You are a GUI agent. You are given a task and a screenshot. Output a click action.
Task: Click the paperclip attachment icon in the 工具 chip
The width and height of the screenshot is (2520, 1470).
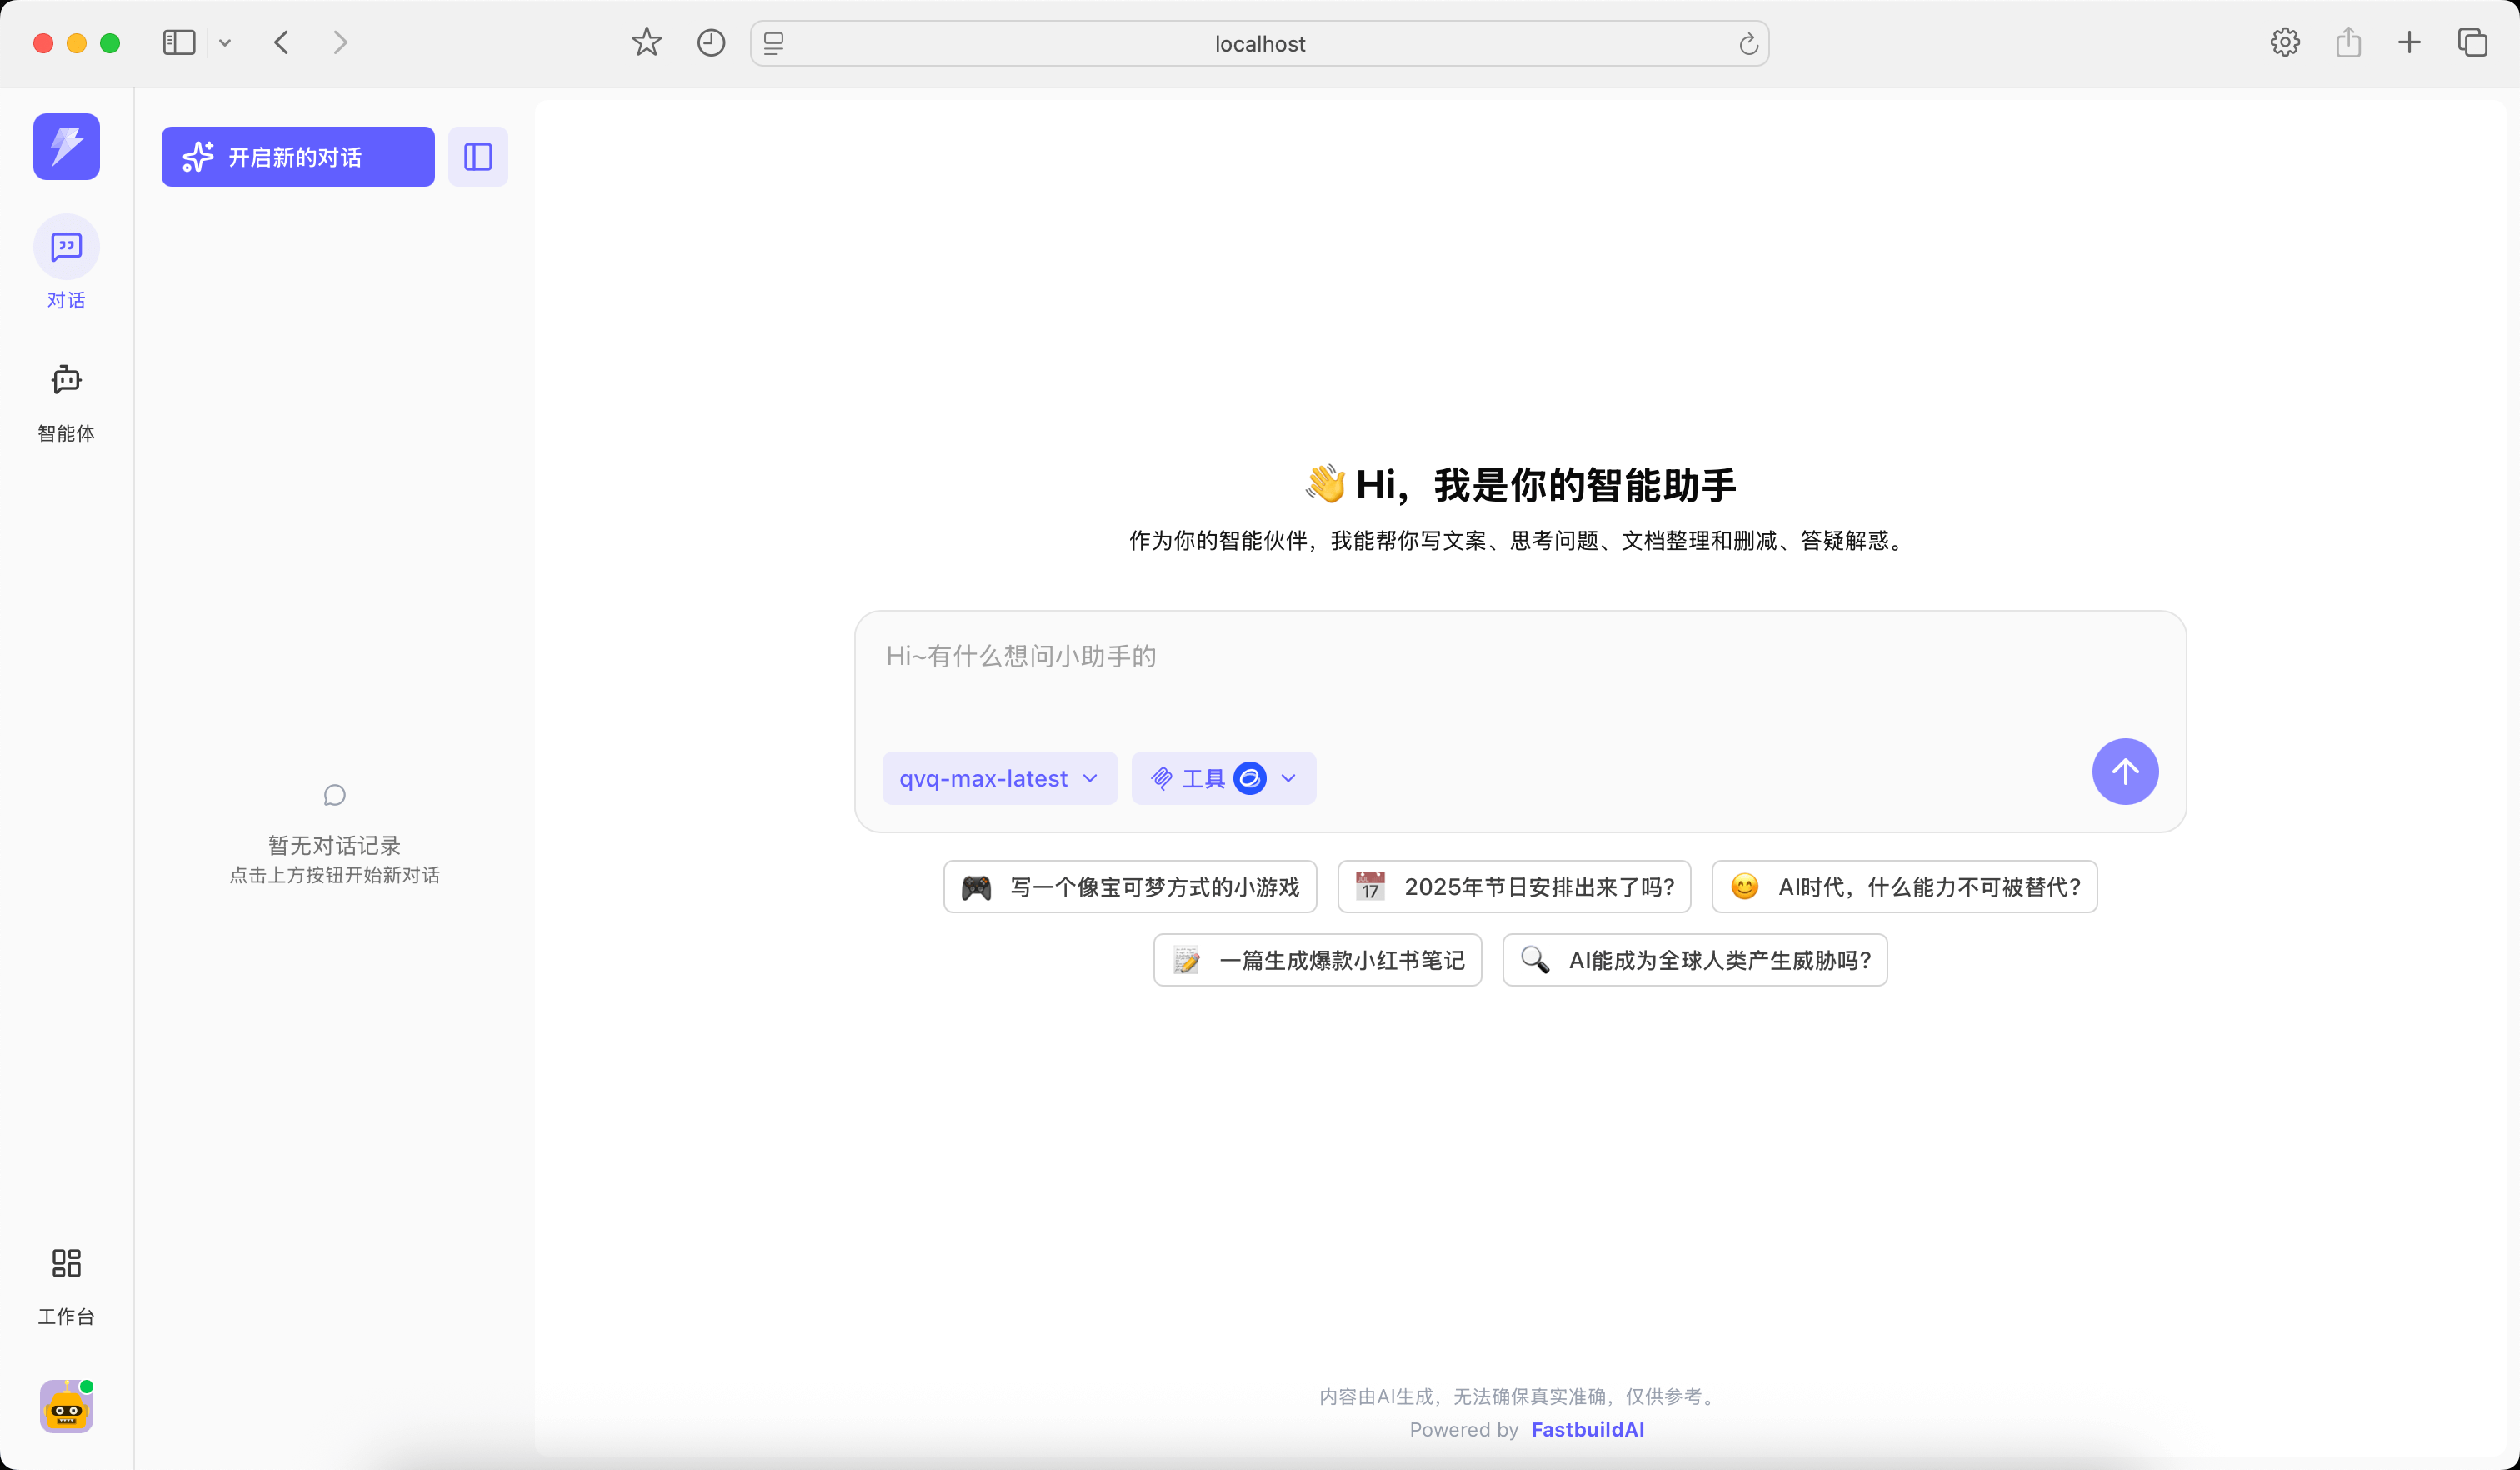[1161, 778]
